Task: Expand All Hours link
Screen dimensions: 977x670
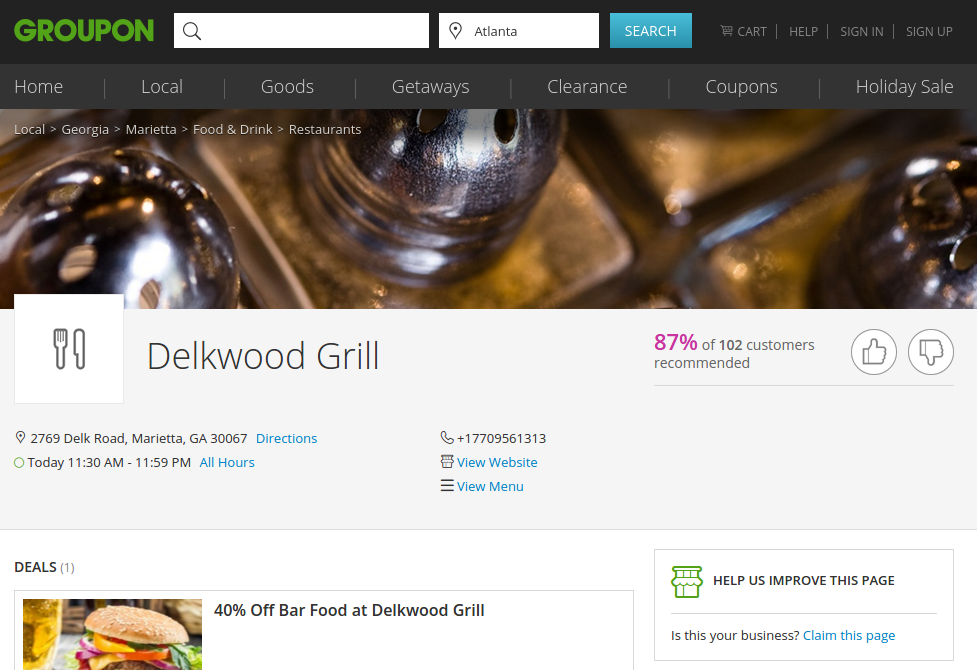Action: coord(227,462)
